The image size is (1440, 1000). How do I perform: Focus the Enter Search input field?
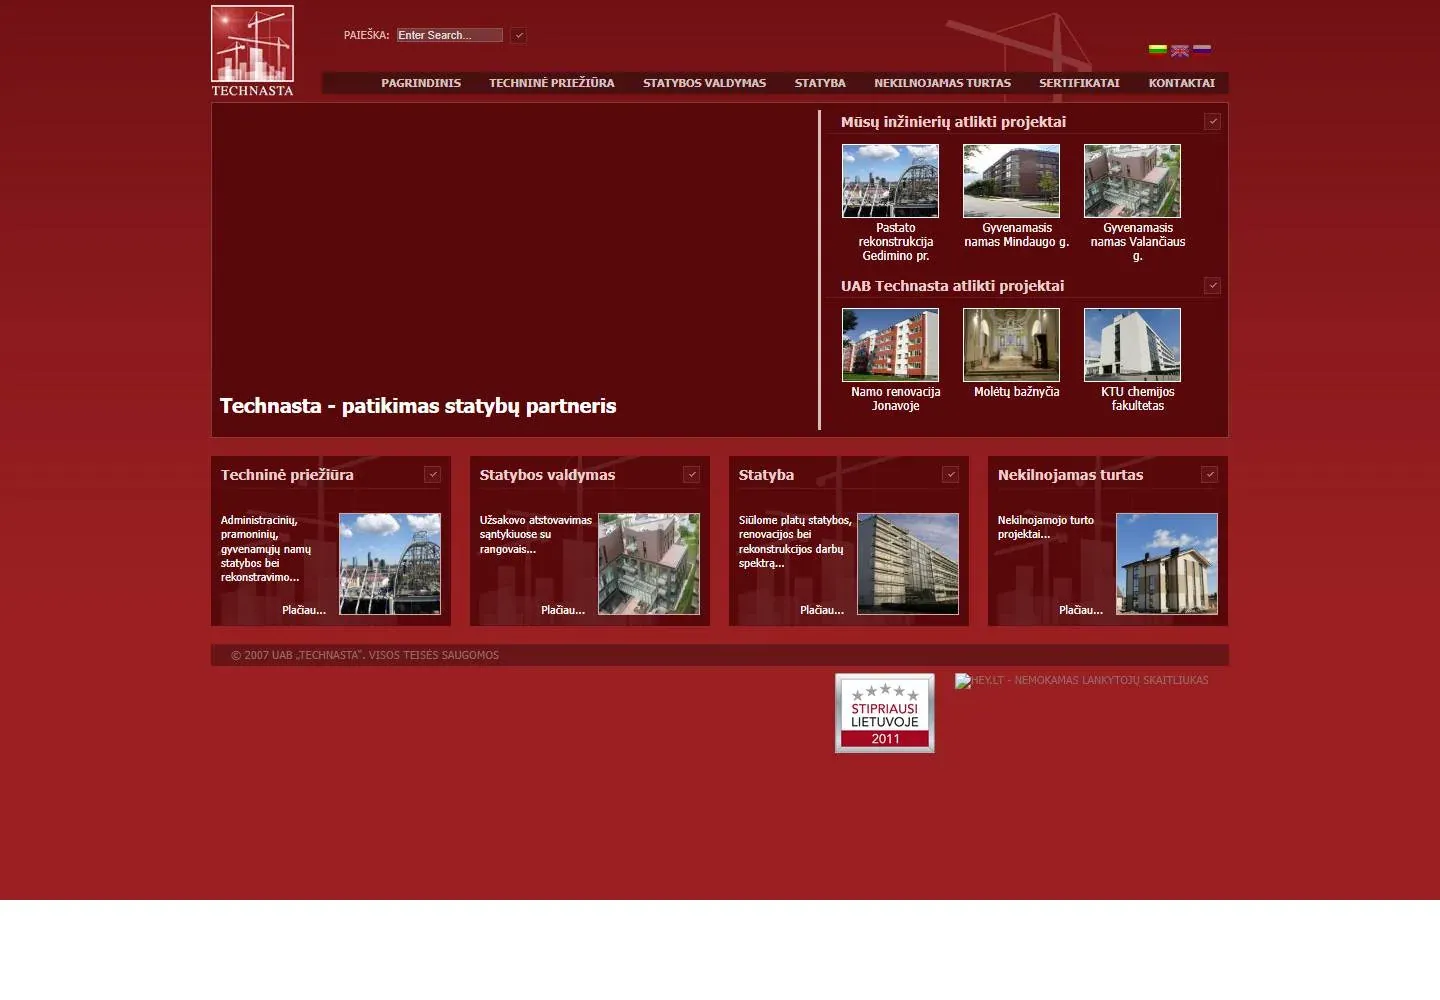449,35
